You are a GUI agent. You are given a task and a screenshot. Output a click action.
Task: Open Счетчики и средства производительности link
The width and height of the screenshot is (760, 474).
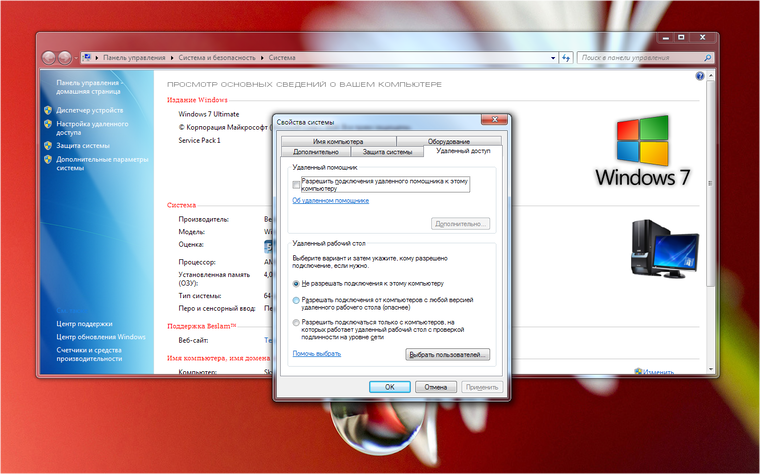[89, 354]
